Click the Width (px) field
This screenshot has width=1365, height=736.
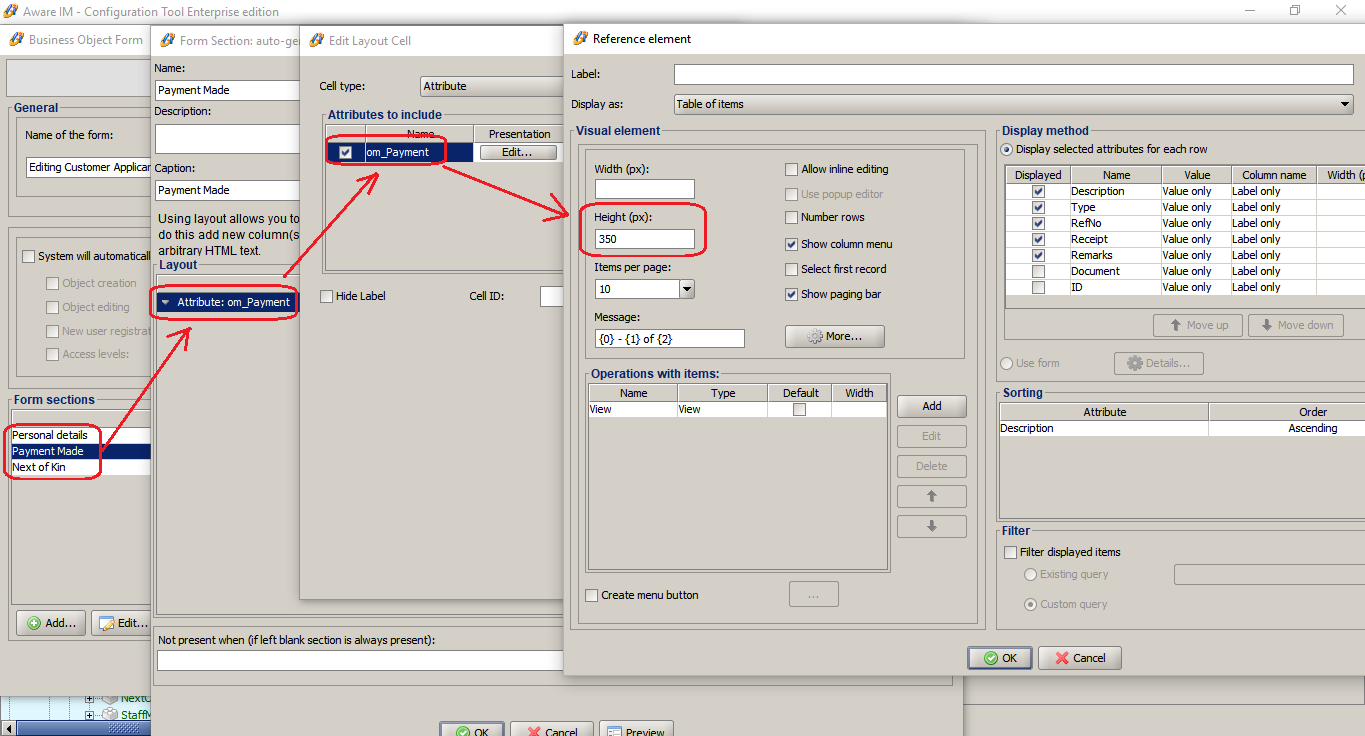click(x=644, y=189)
